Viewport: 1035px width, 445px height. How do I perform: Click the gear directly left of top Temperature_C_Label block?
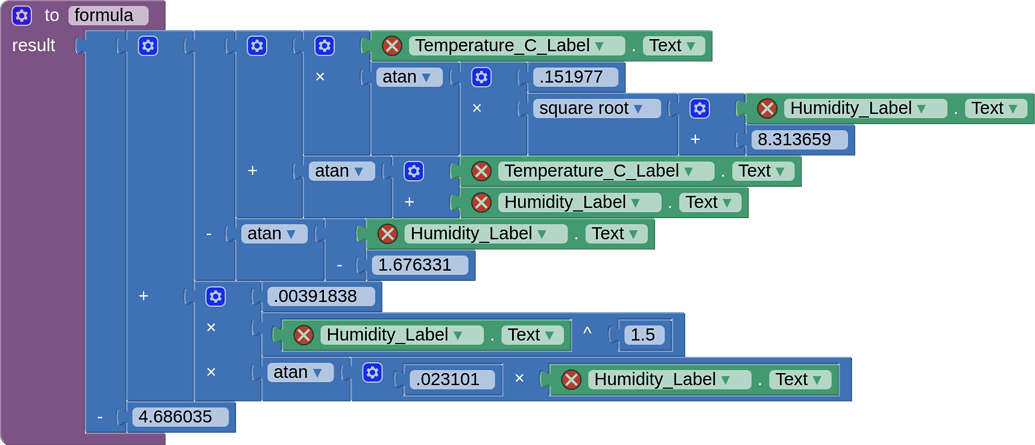[323, 46]
